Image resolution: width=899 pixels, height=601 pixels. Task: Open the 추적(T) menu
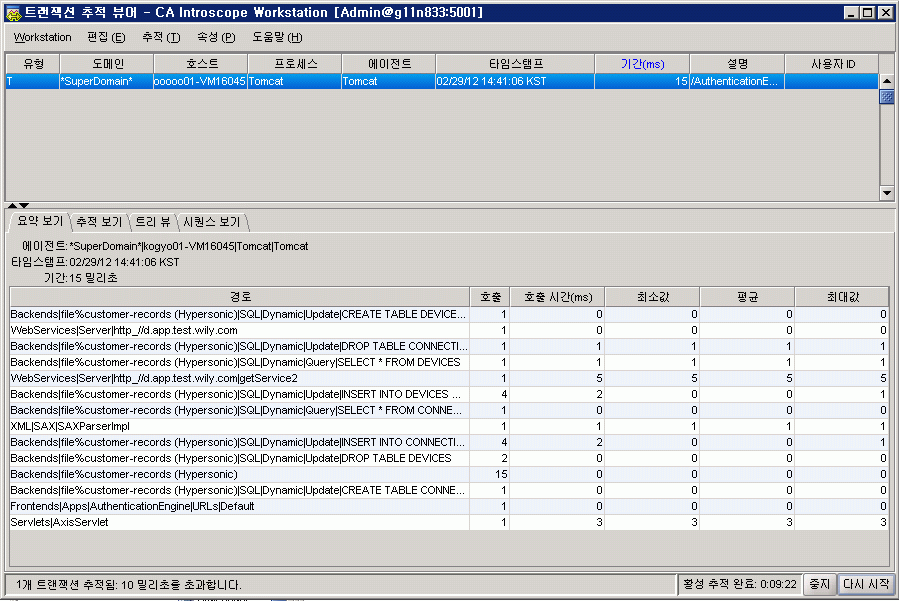pos(161,37)
